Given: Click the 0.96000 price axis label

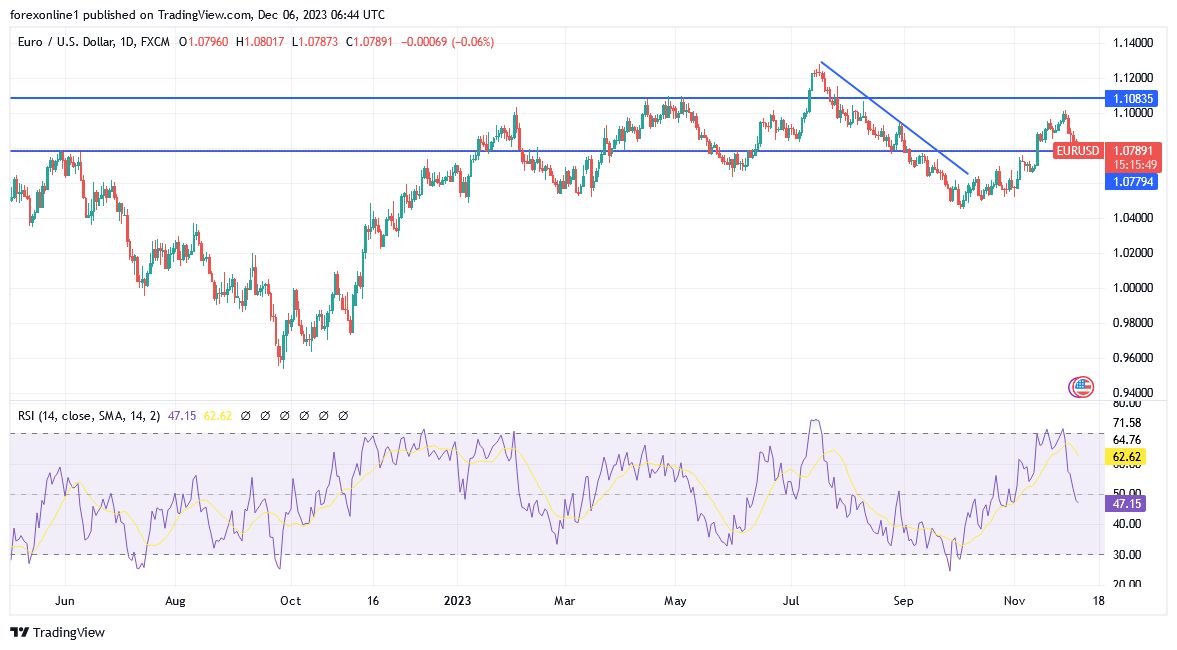Looking at the screenshot, I should click(x=1133, y=357).
